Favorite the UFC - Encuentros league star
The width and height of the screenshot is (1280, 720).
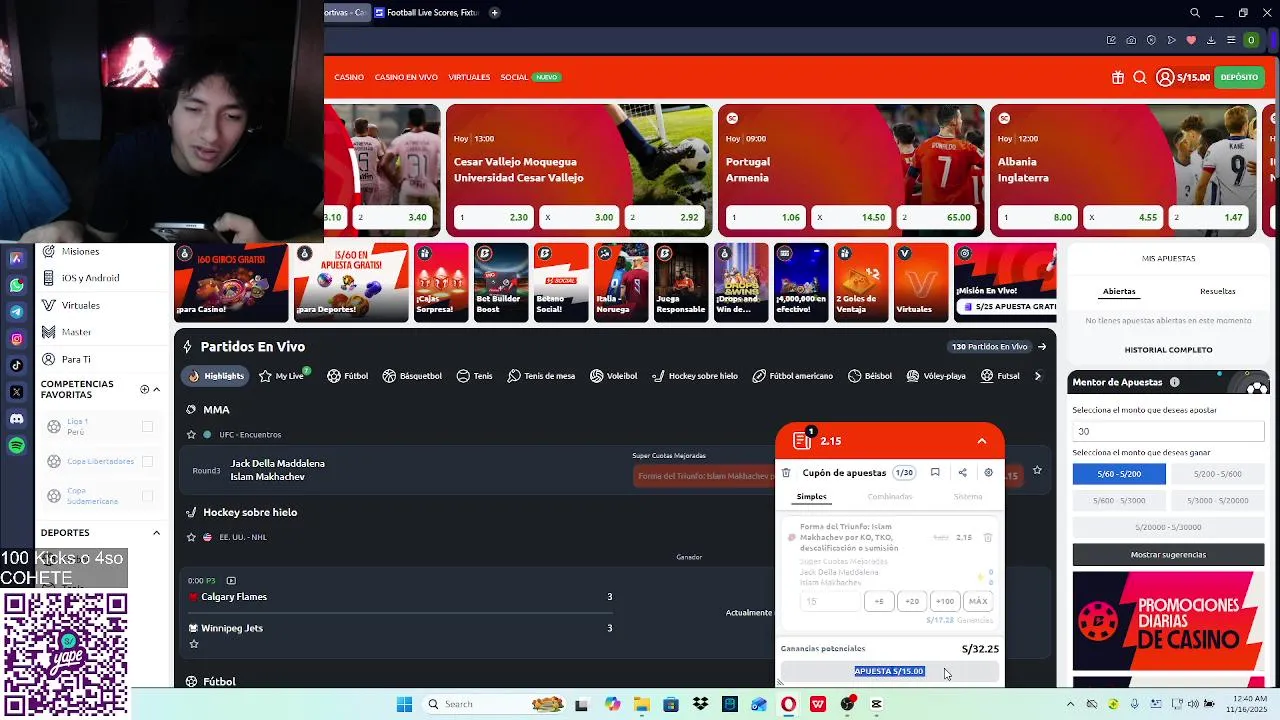192,435
